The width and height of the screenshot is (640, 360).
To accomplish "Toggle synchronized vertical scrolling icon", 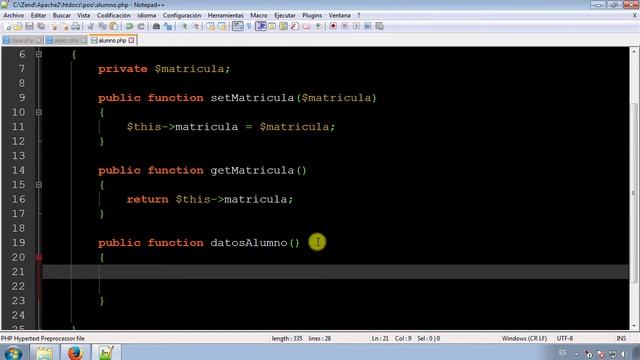I will [210, 27].
